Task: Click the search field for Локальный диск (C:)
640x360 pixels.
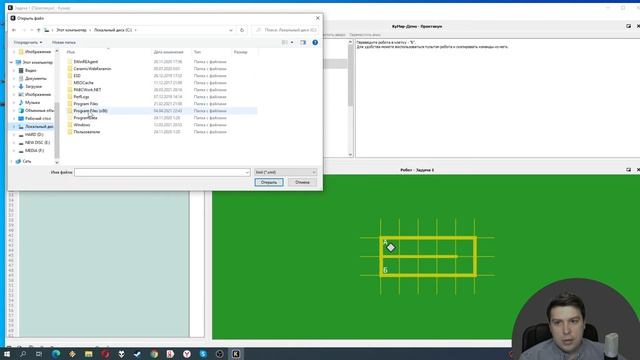Action: pos(286,30)
